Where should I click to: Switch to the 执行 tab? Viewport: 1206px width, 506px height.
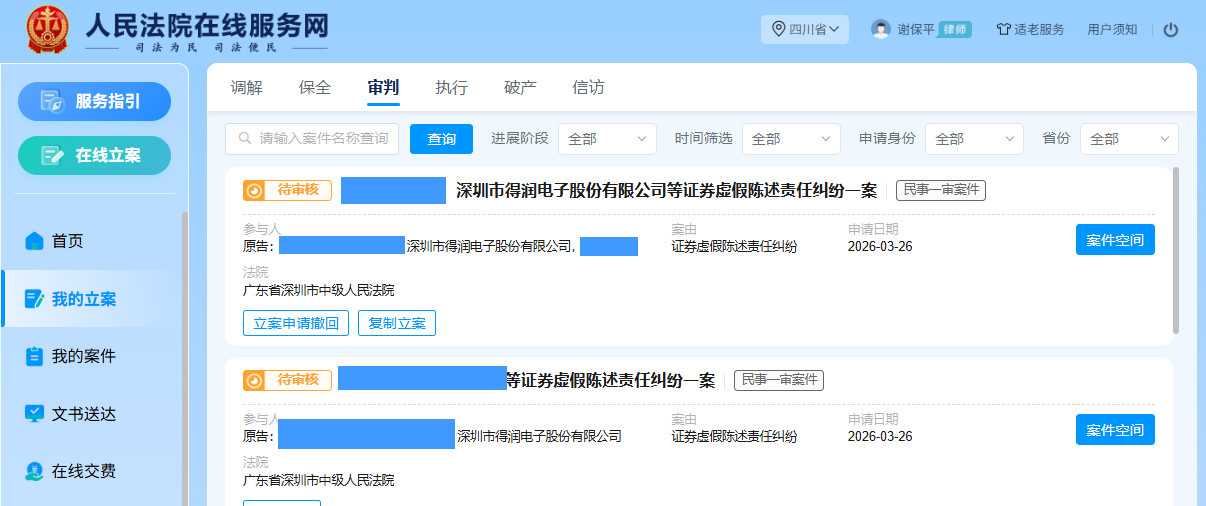pyautogui.click(x=451, y=87)
